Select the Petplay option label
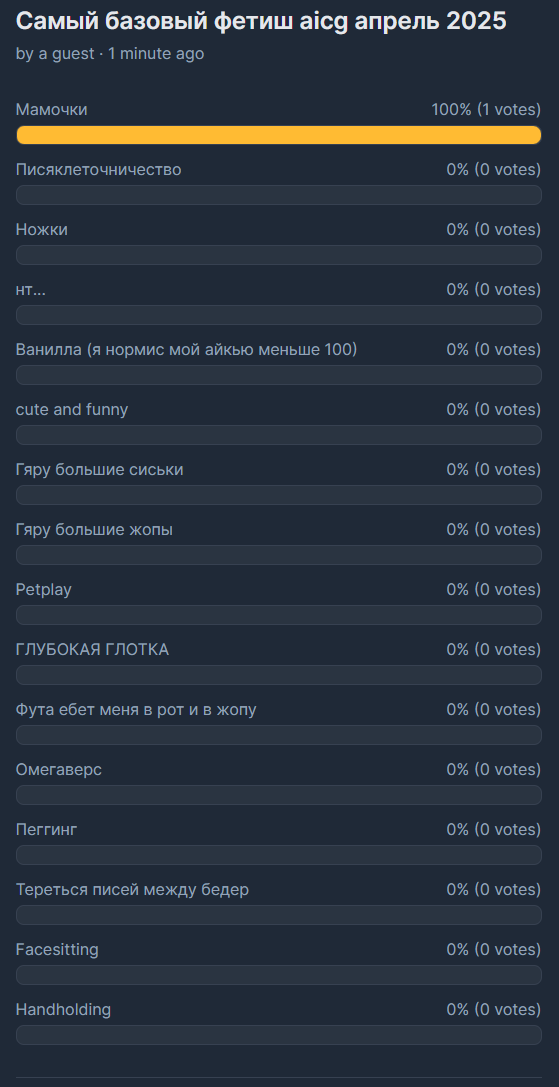Image resolution: width=559 pixels, height=1087 pixels. pos(44,589)
